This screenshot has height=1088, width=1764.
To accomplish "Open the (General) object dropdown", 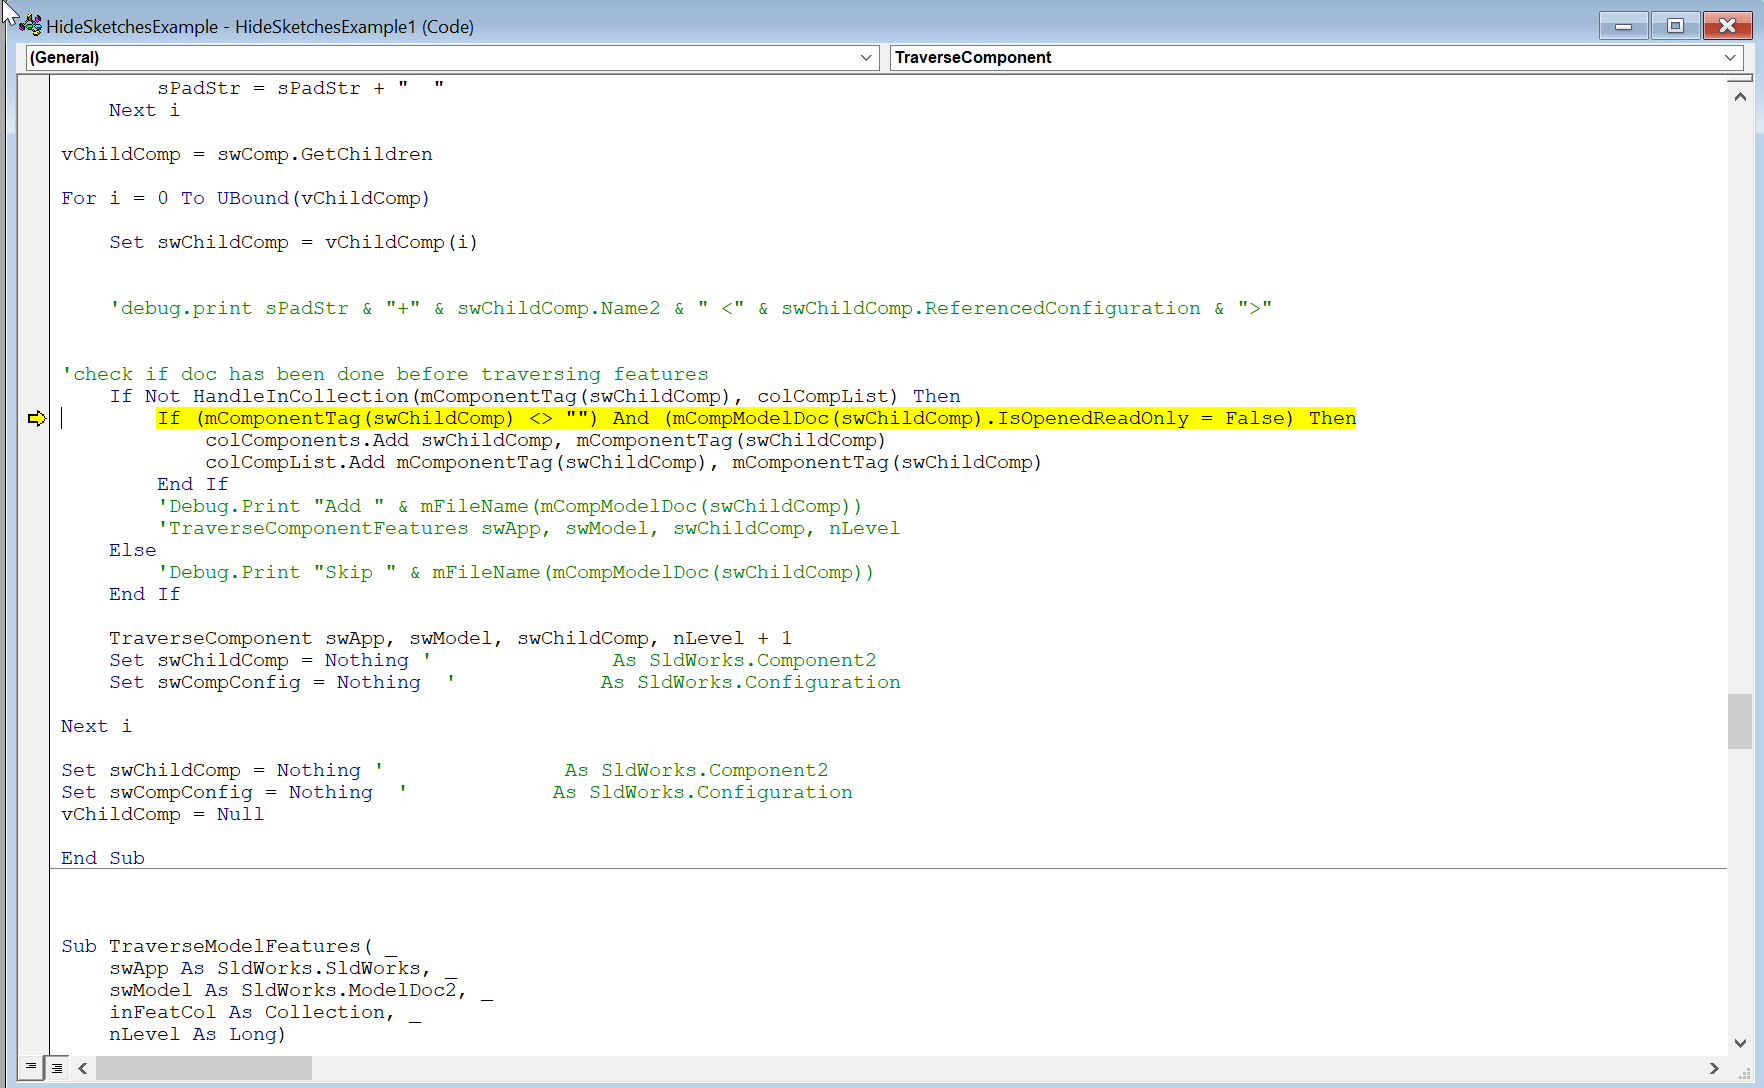I will pos(866,58).
